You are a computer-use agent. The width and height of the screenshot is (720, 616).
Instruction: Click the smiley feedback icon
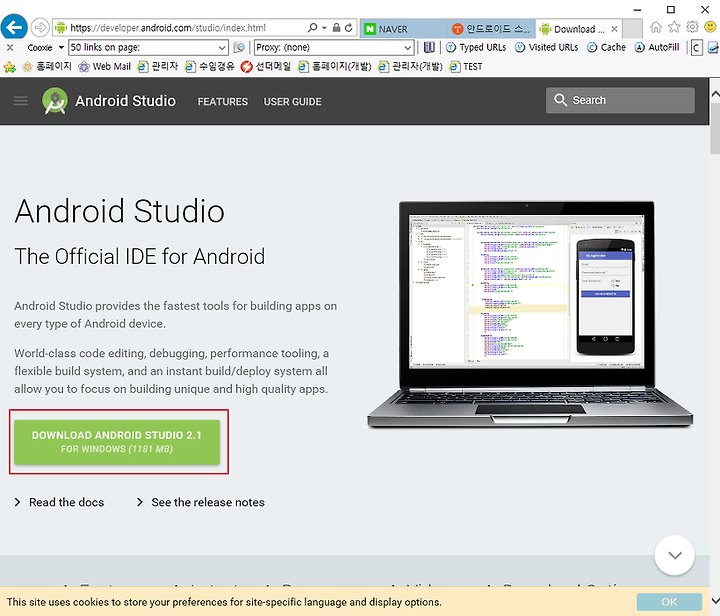(x=711, y=27)
